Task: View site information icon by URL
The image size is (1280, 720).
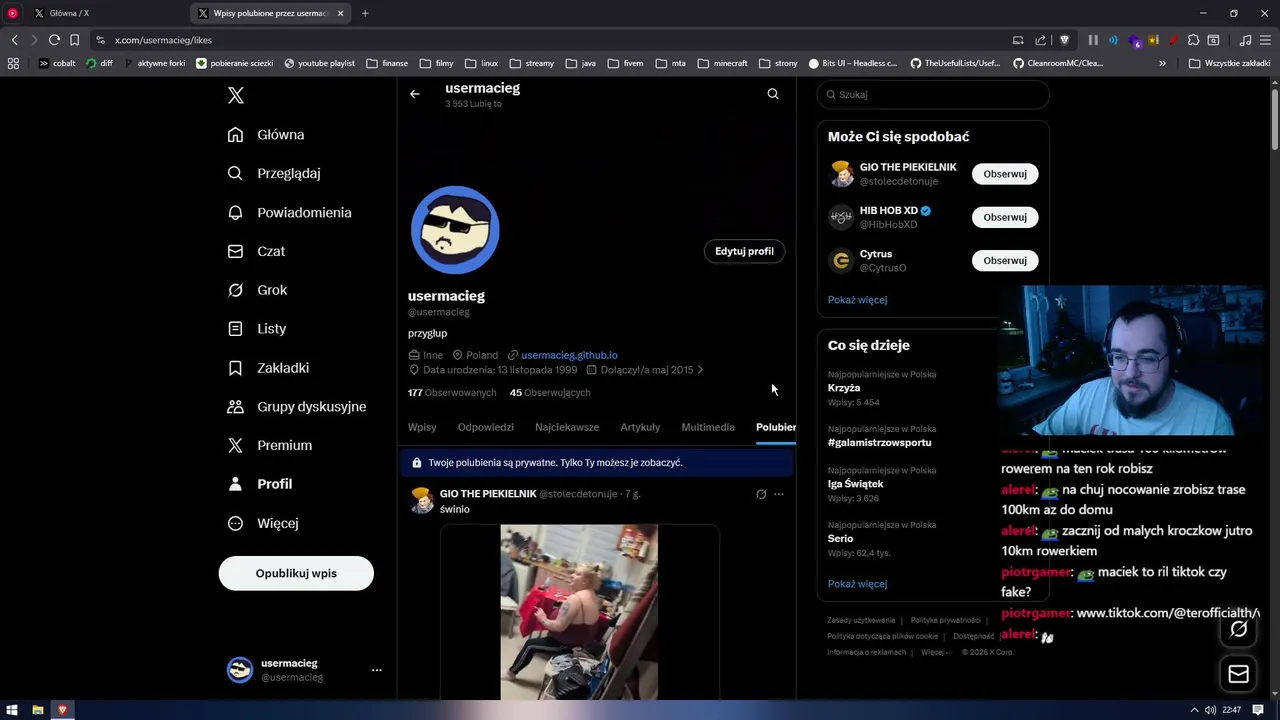Action: (x=100, y=40)
